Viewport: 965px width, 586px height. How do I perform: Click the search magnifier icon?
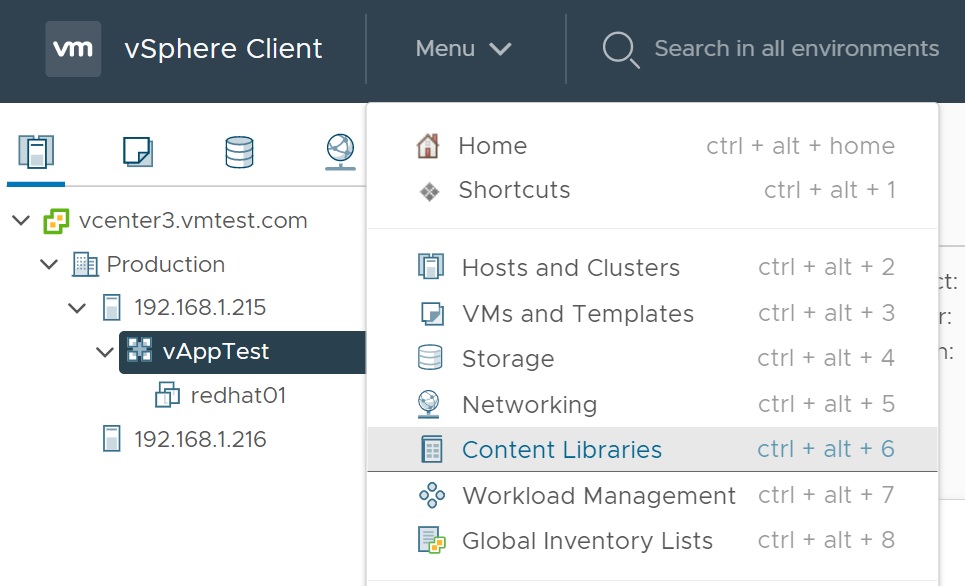[x=620, y=49]
